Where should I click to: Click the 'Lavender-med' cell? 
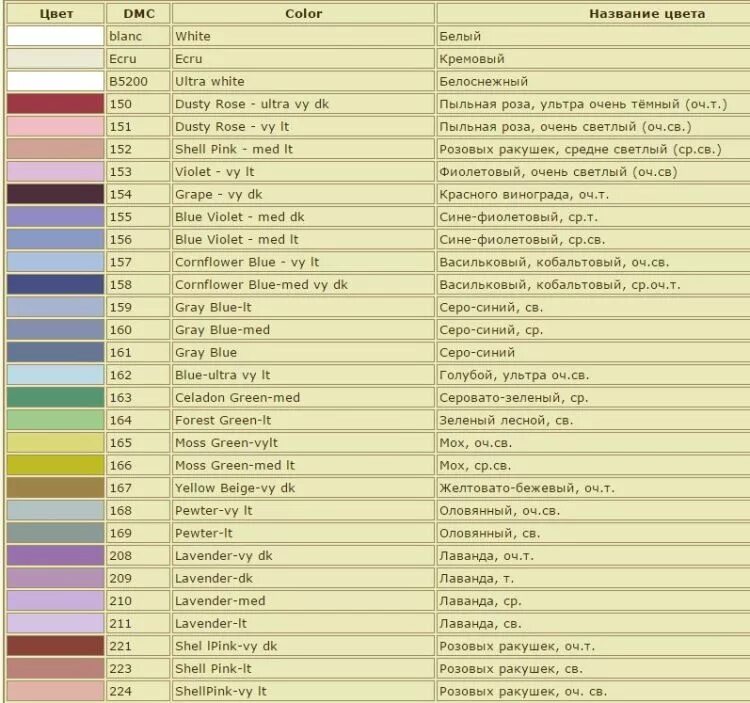pos(303,601)
